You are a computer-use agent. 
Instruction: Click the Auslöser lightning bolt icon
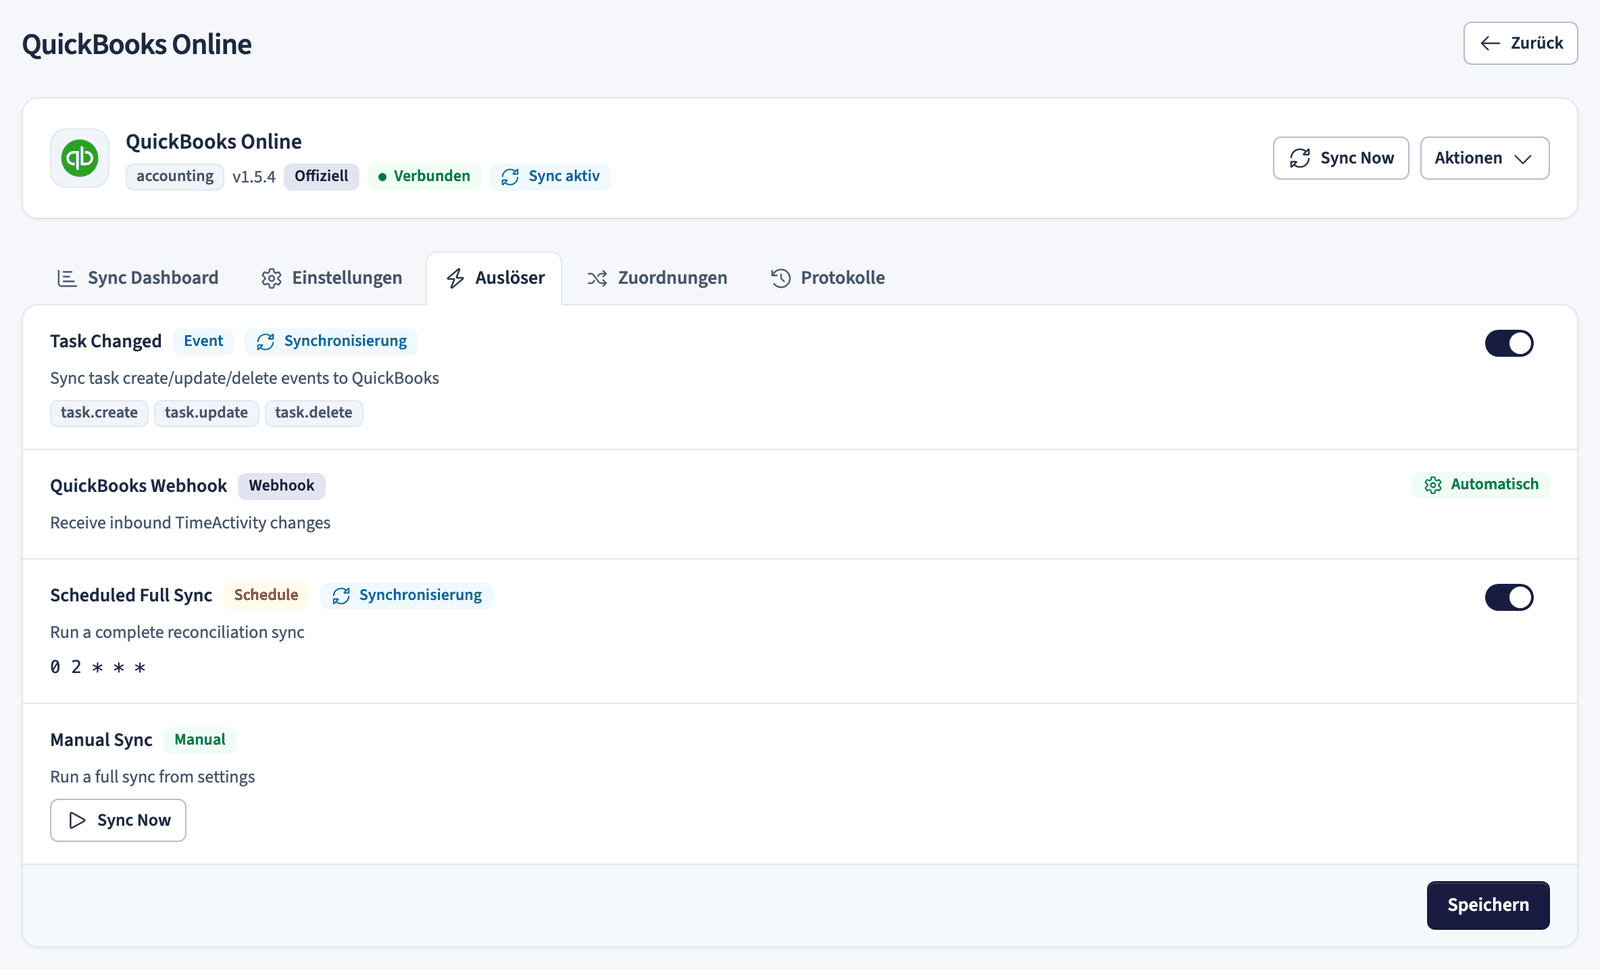point(455,278)
